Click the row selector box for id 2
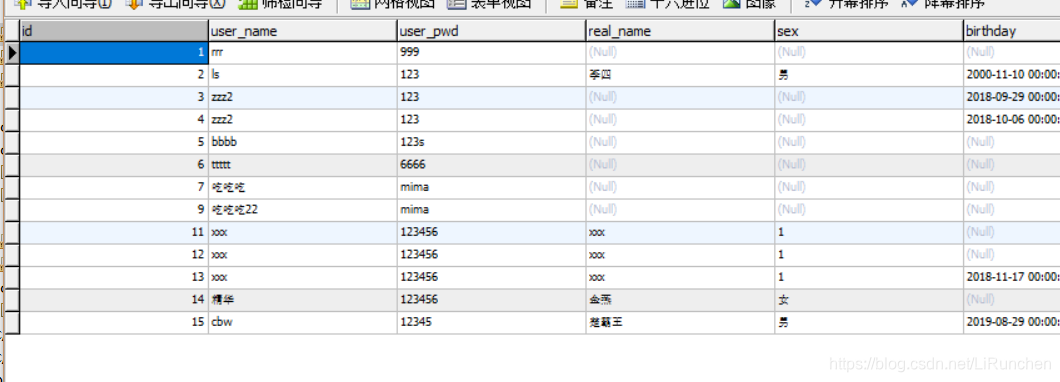 (11, 75)
